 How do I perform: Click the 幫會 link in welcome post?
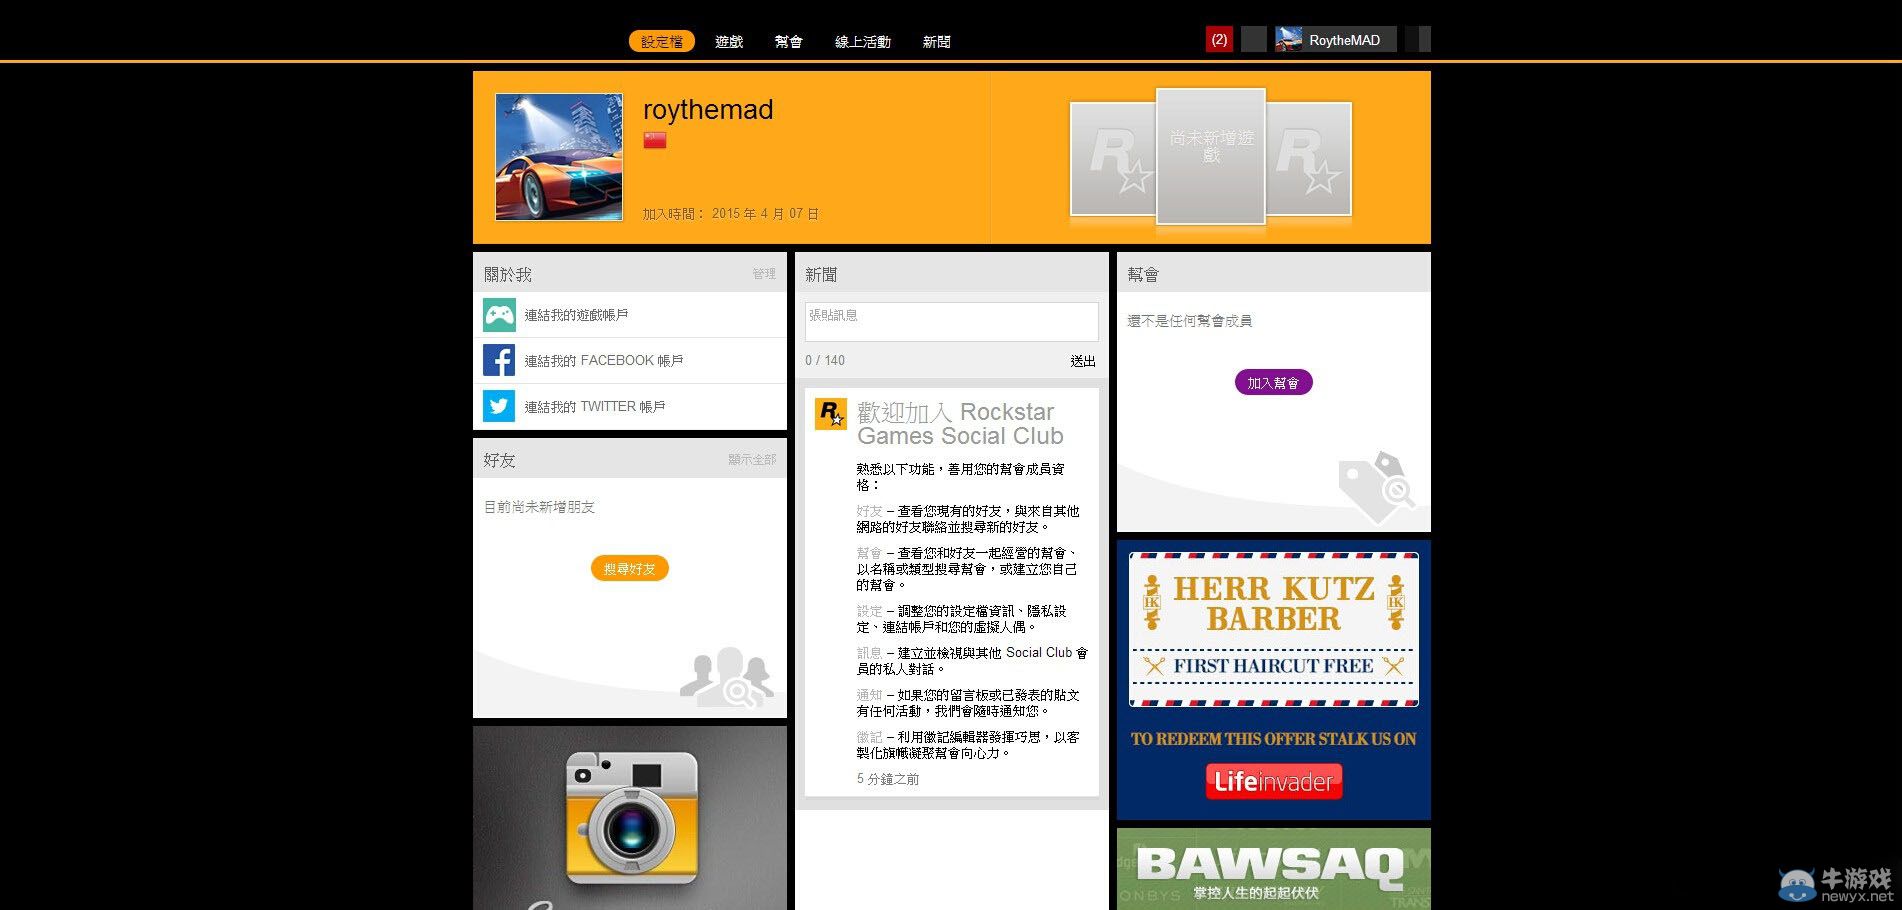869,553
